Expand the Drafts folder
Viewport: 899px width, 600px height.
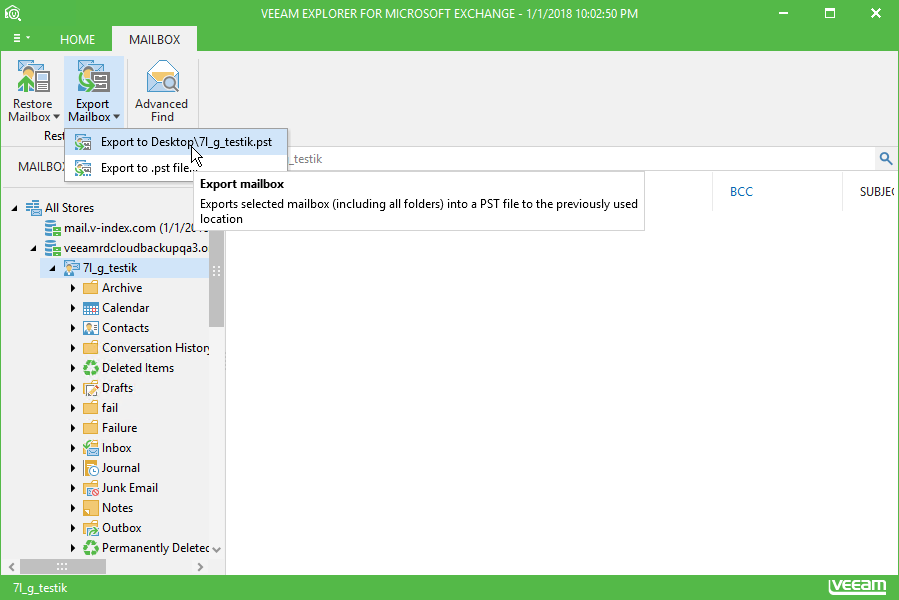click(x=73, y=388)
